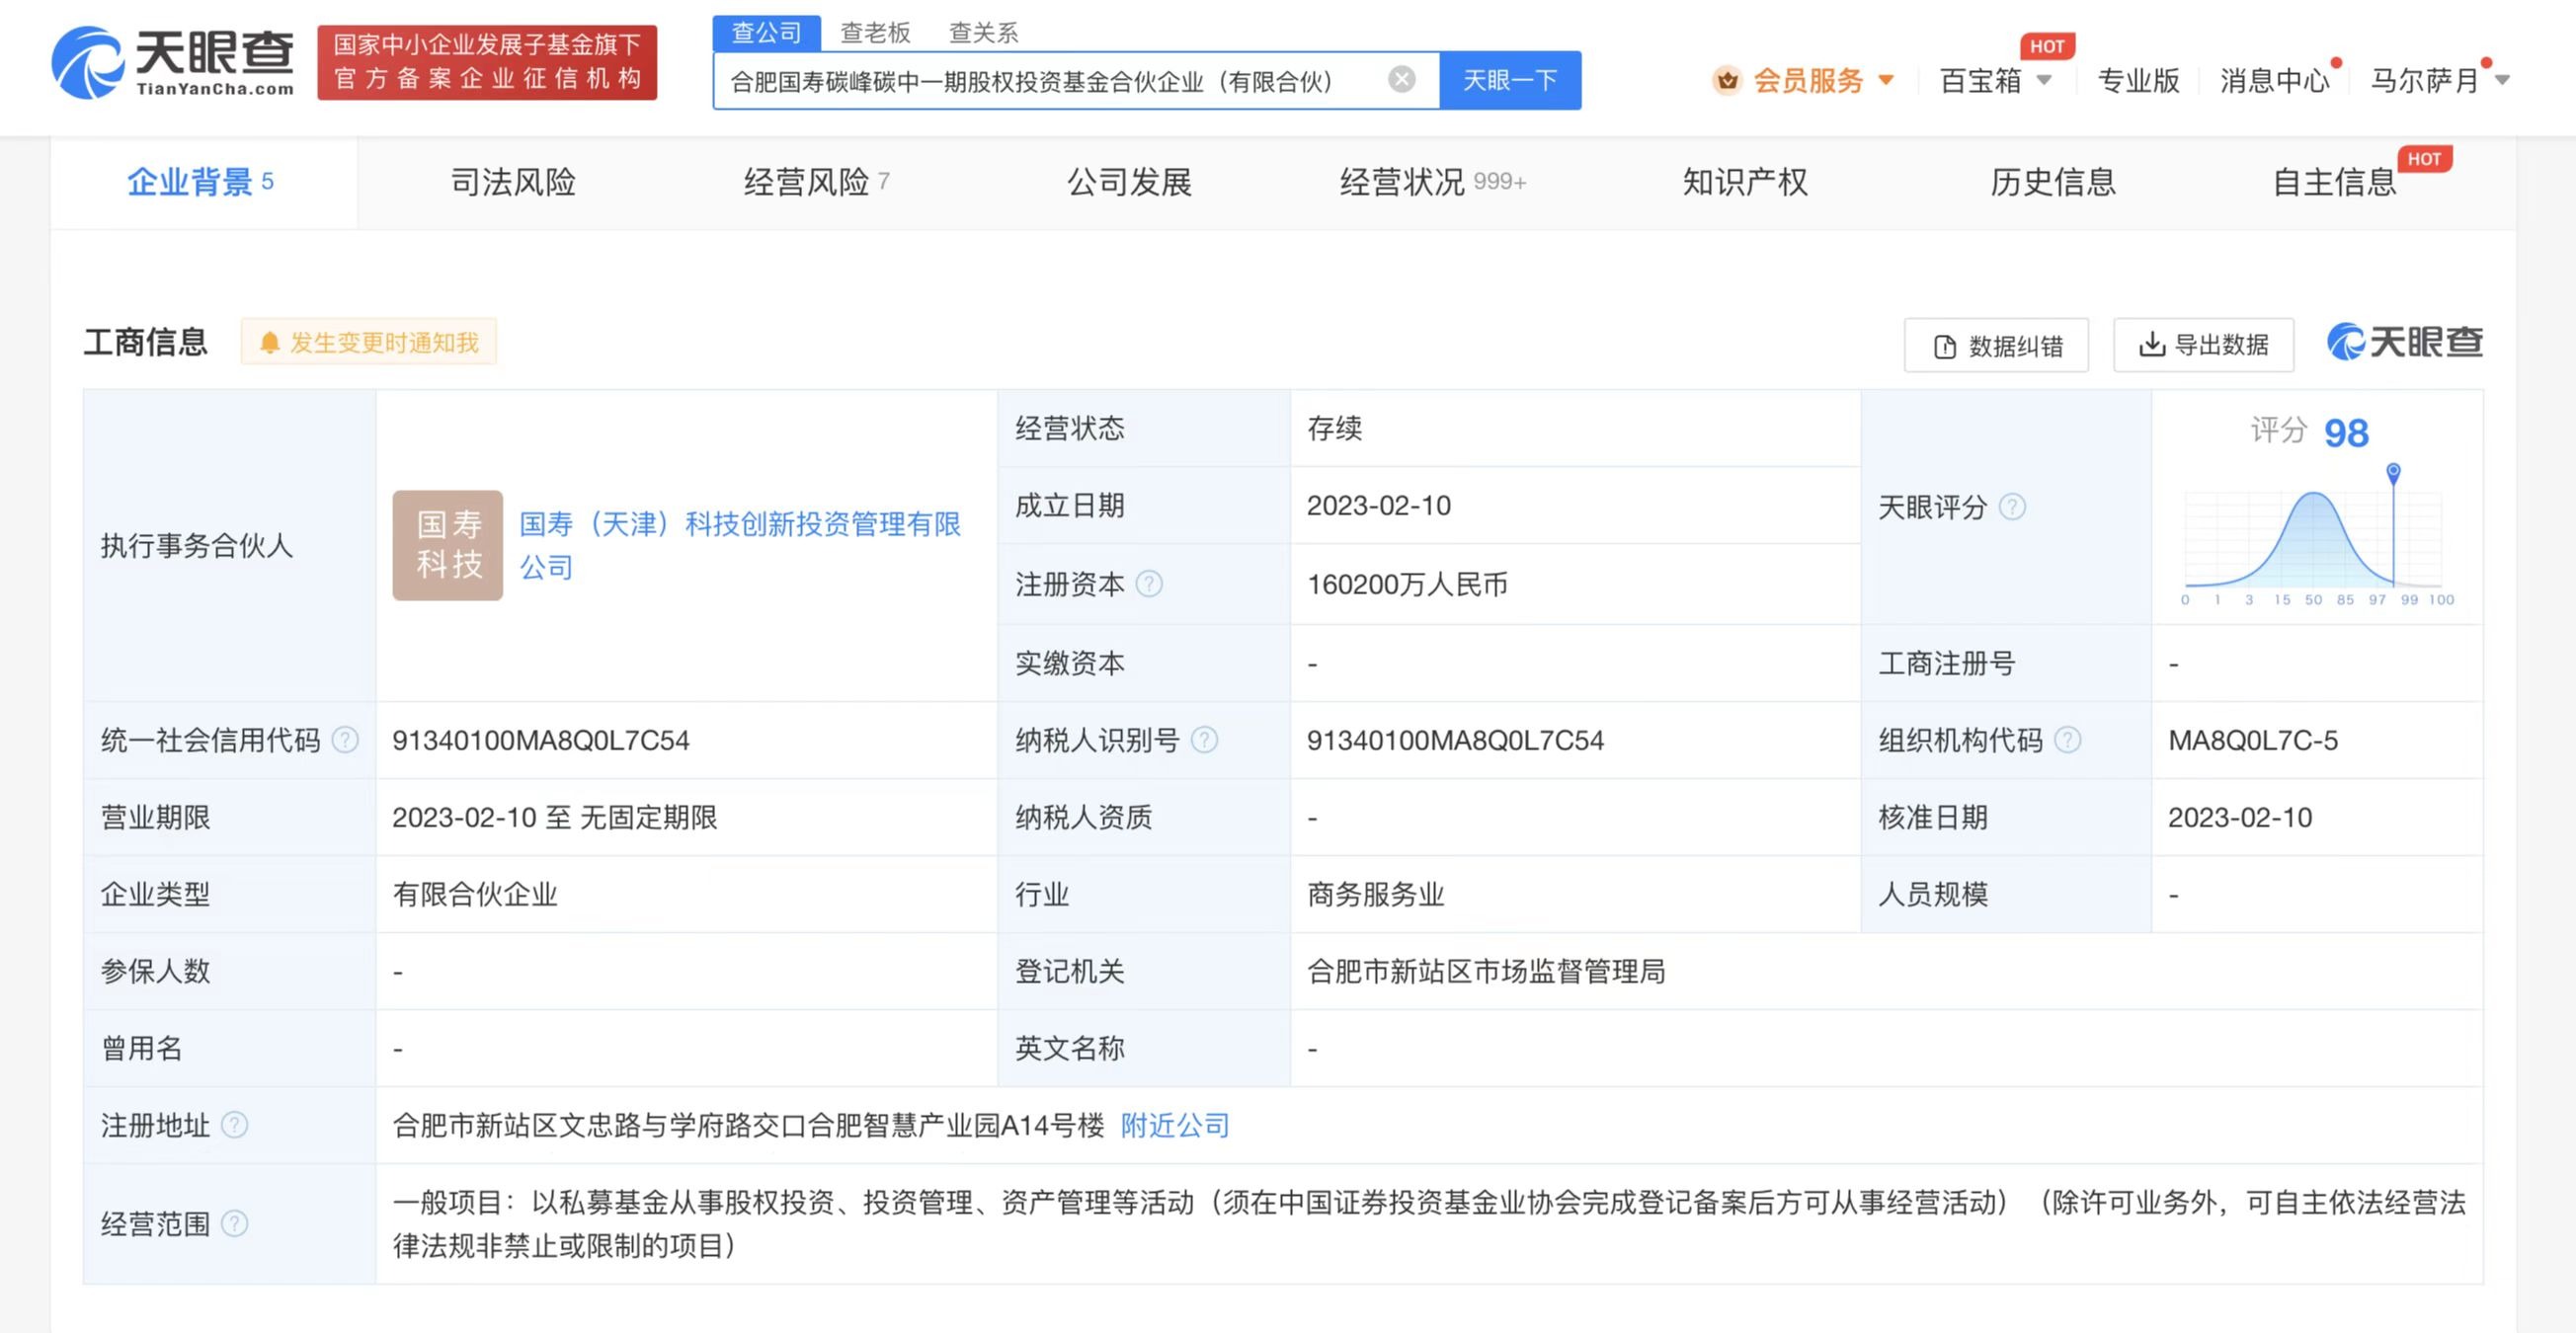Click the 天眼一下 search button
The height and width of the screenshot is (1333, 2576).
[x=1508, y=80]
